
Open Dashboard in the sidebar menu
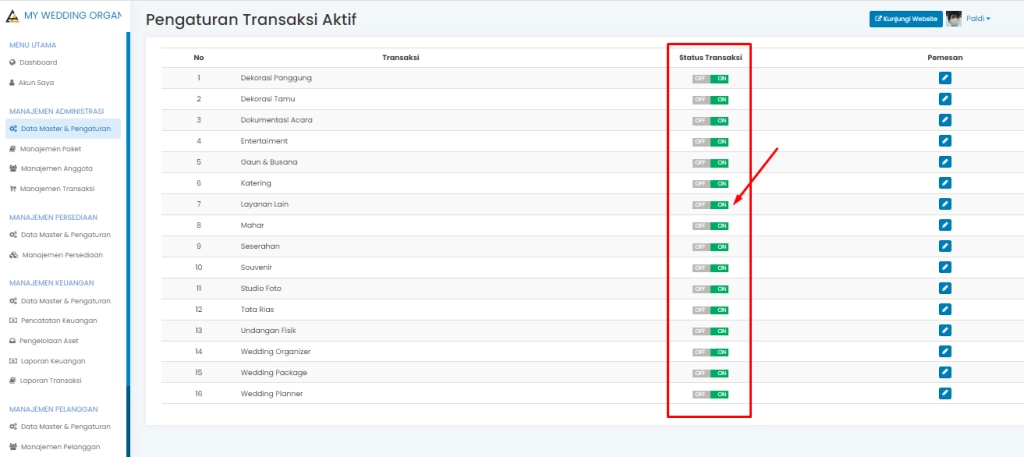pyautogui.click(x=38, y=62)
